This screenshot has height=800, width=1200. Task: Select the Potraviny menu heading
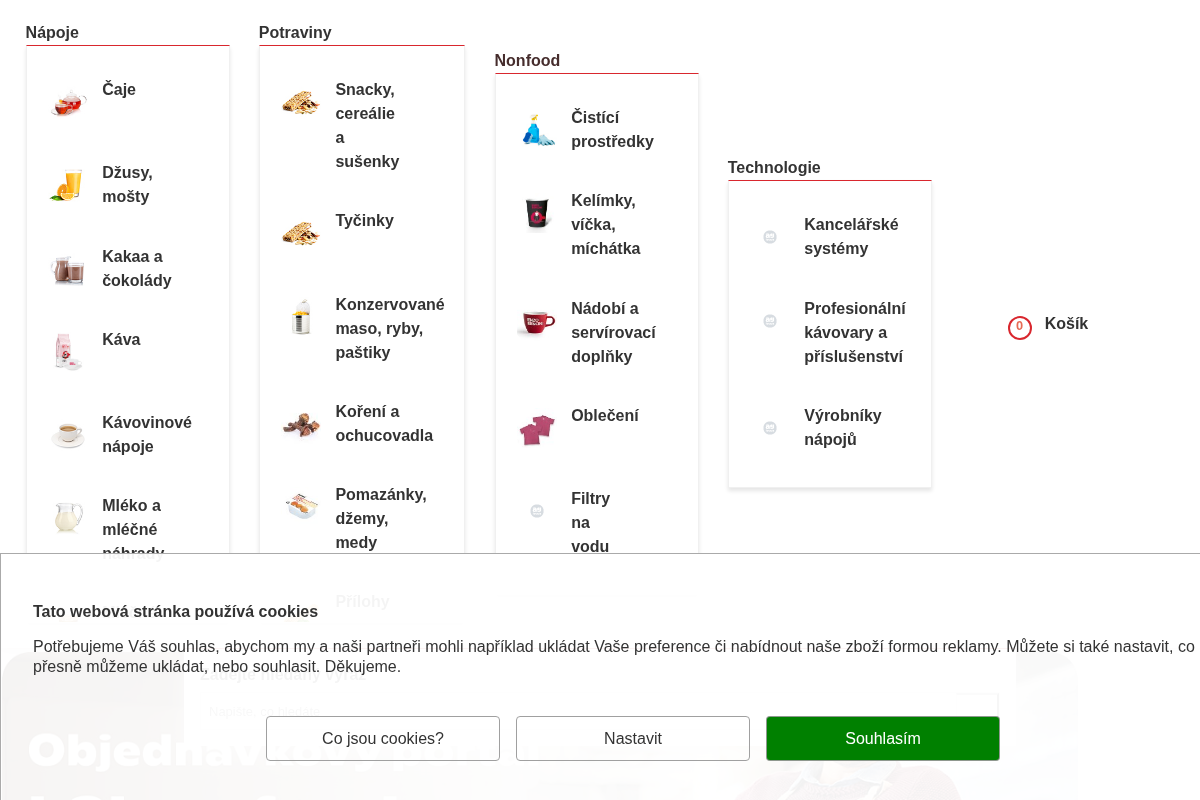pos(295,32)
